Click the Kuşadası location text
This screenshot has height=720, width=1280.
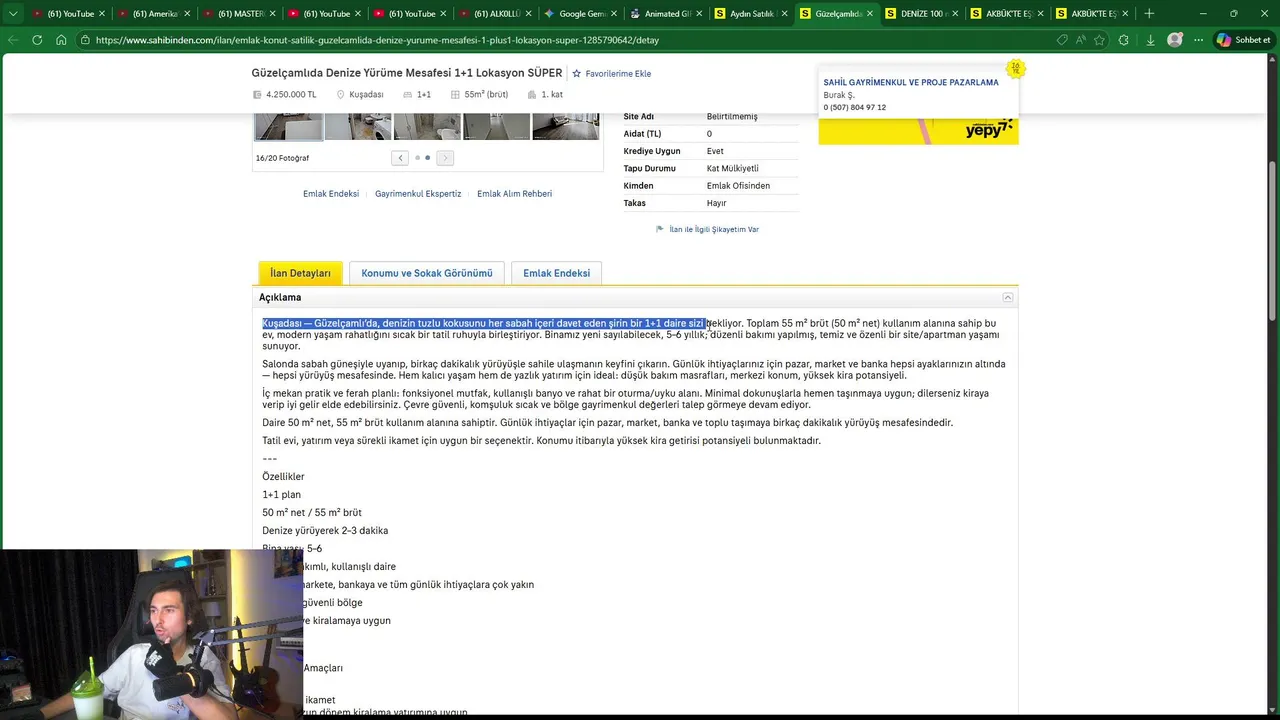coord(366,95)
